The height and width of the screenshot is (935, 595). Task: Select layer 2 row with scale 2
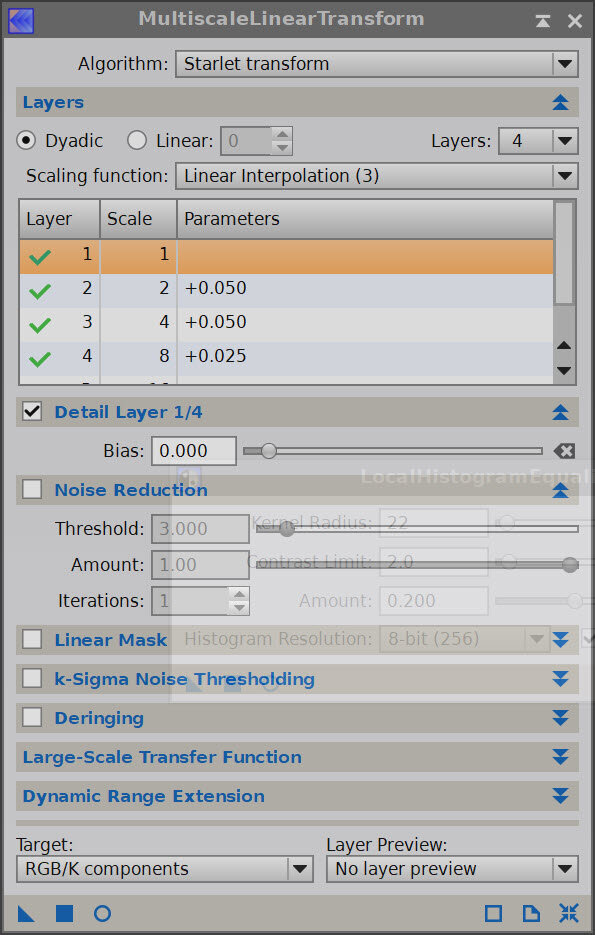pyautogui.click(x=286, y=290)
